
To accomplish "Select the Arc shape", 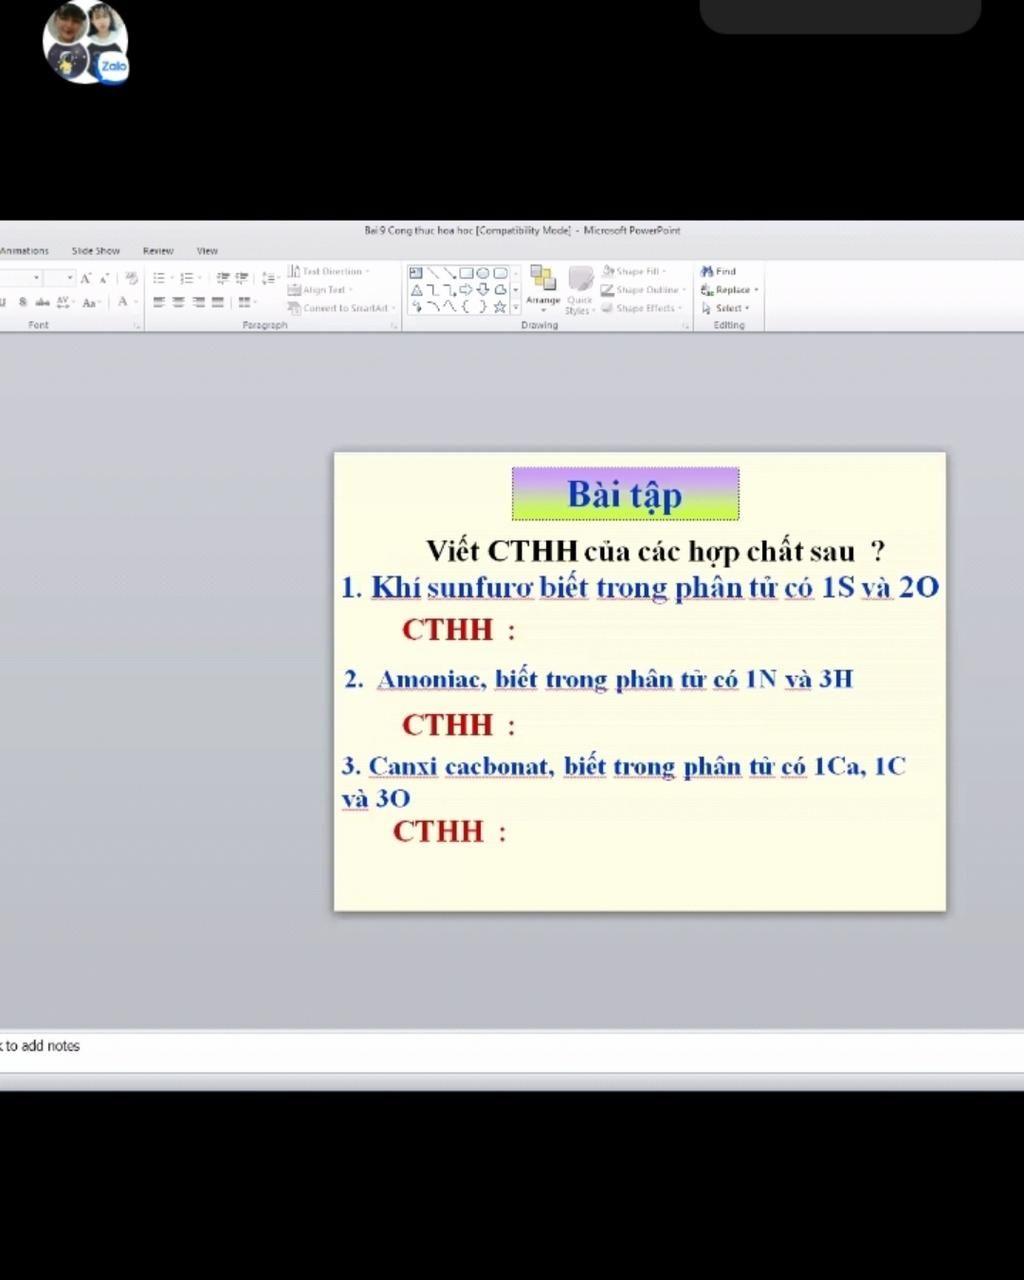I will coord(433,307).
